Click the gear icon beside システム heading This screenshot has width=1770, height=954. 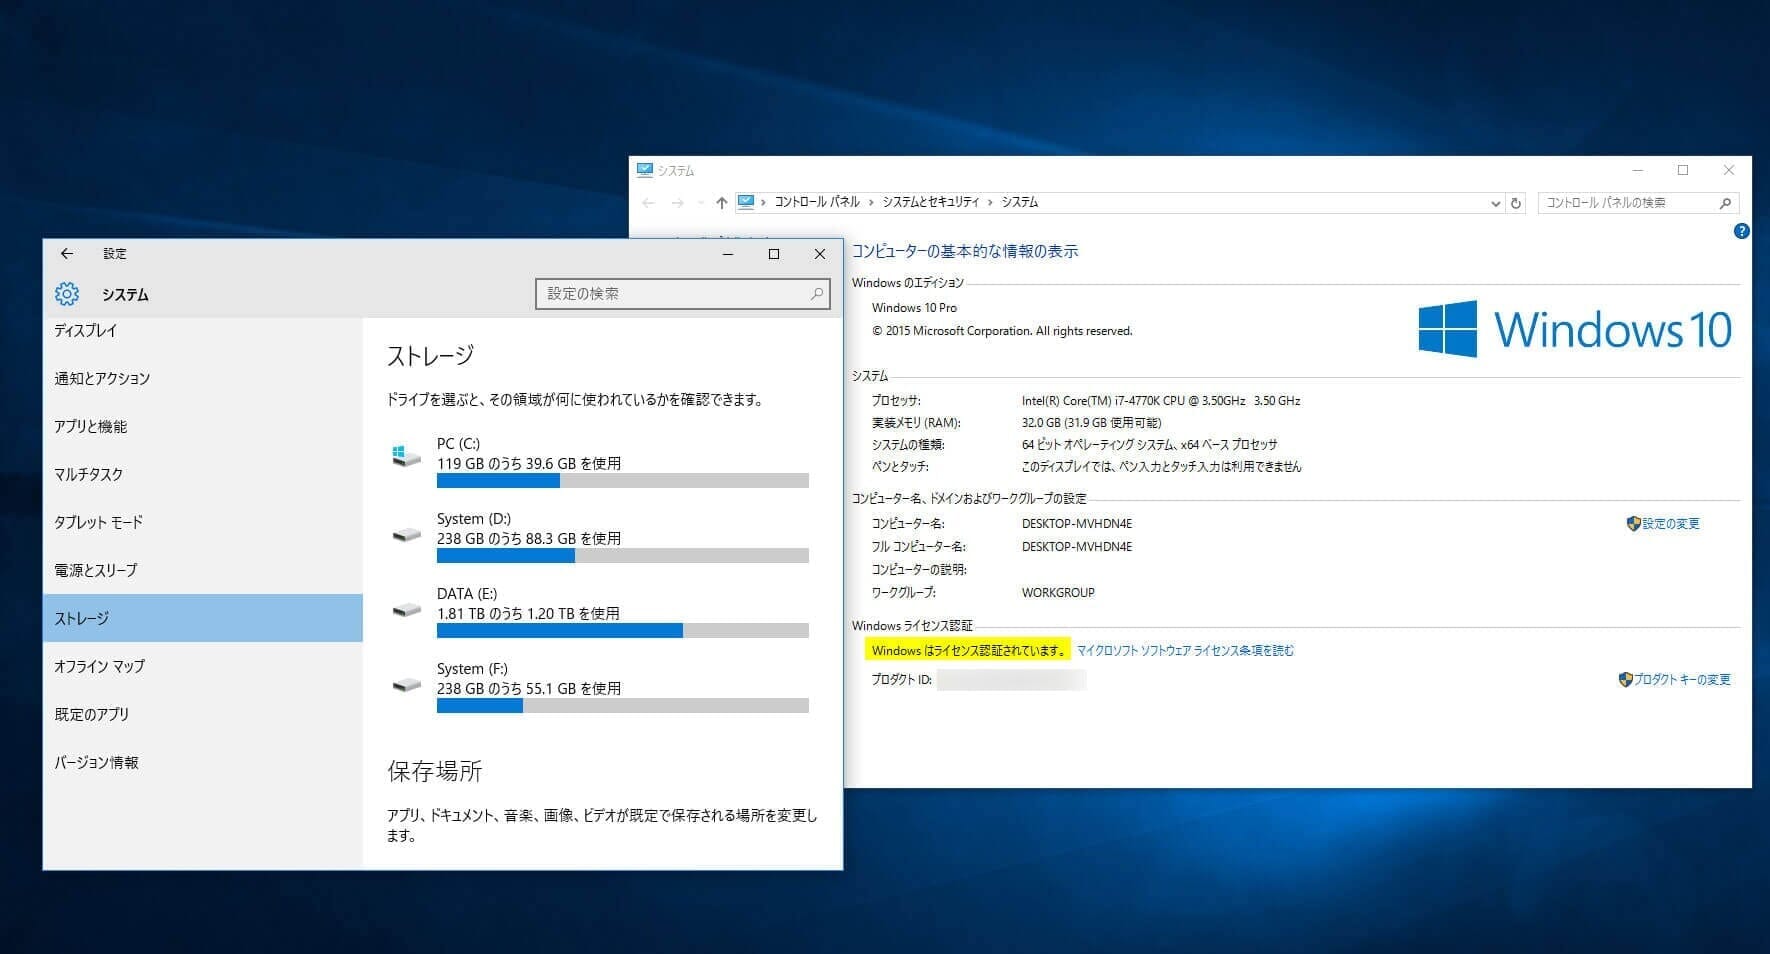(67, 294)
